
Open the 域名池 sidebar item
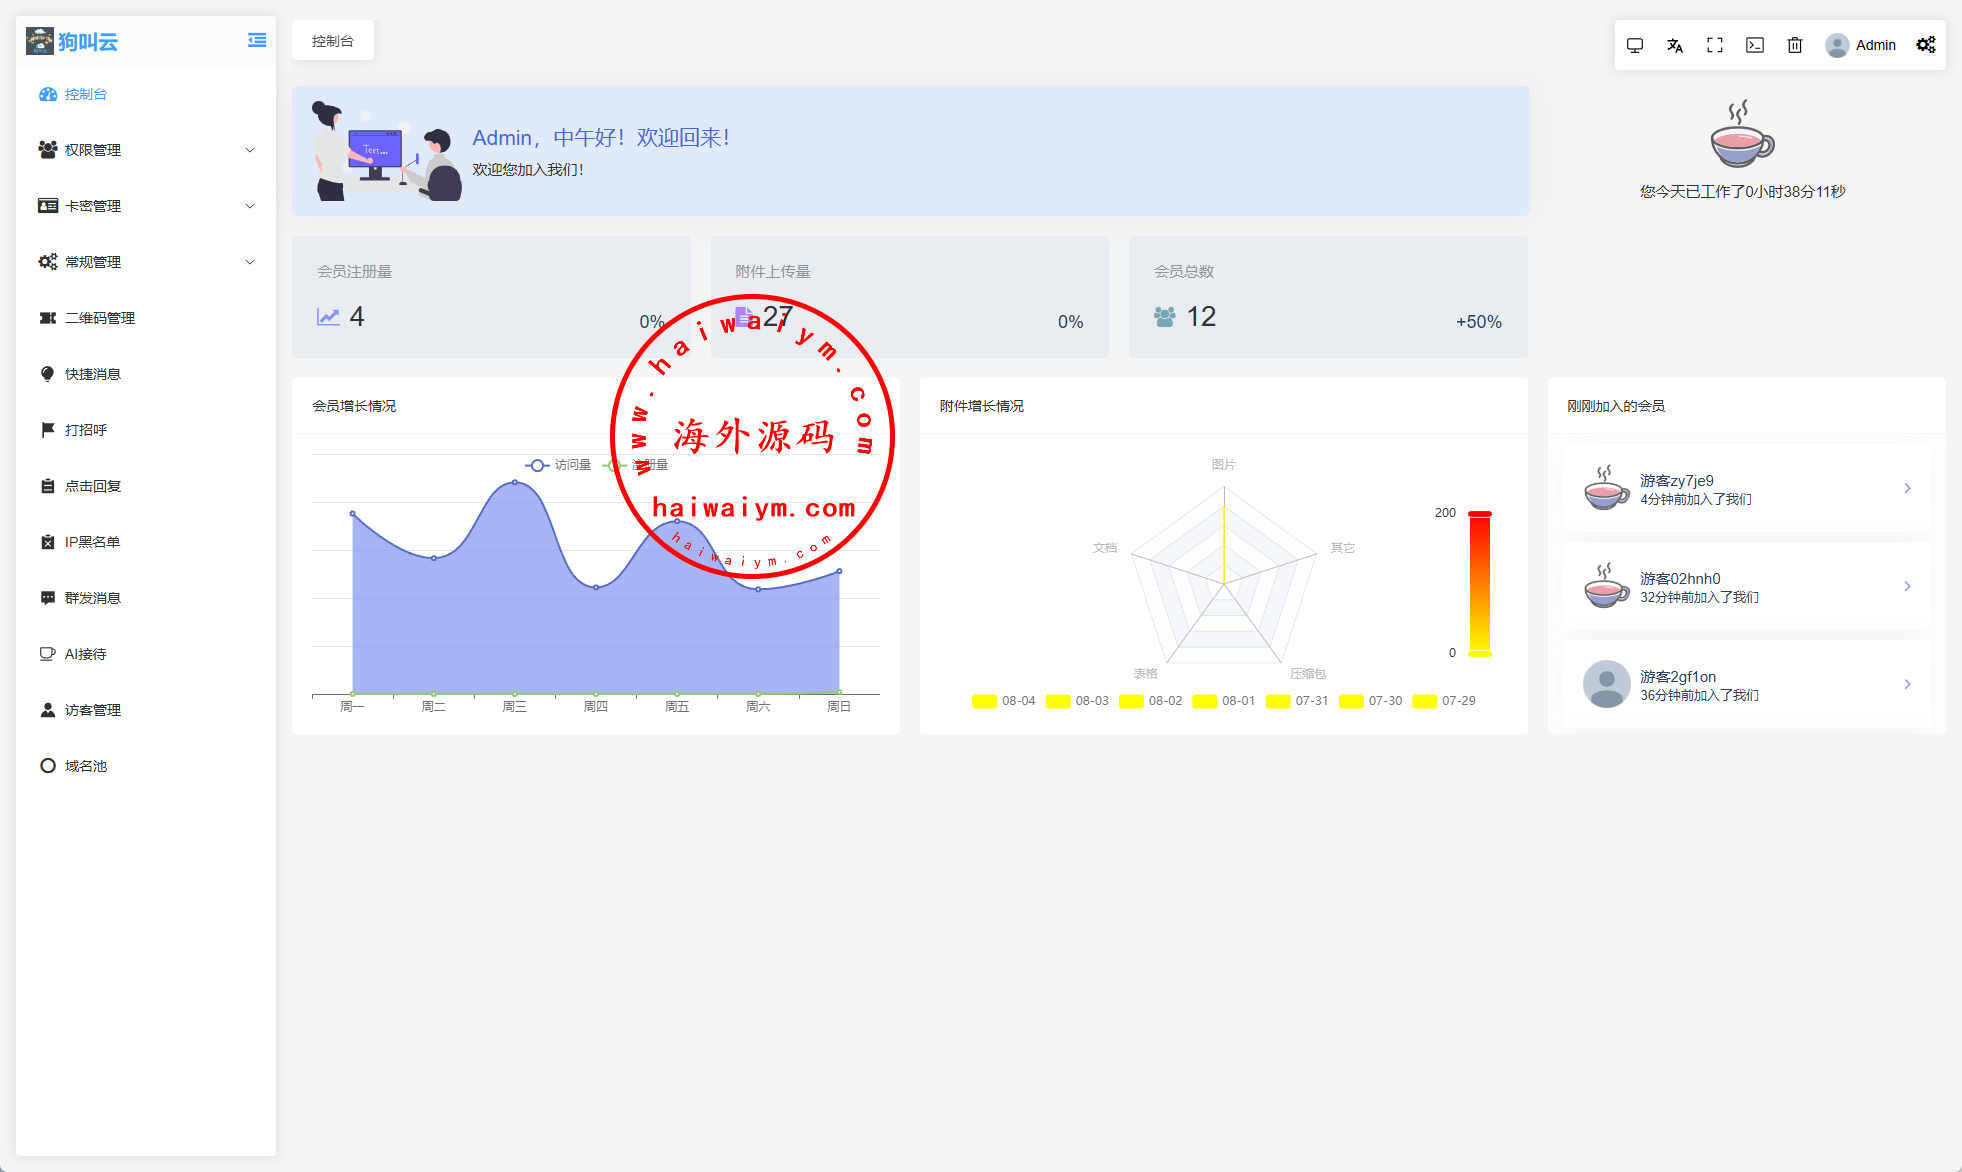pos(86,766)
